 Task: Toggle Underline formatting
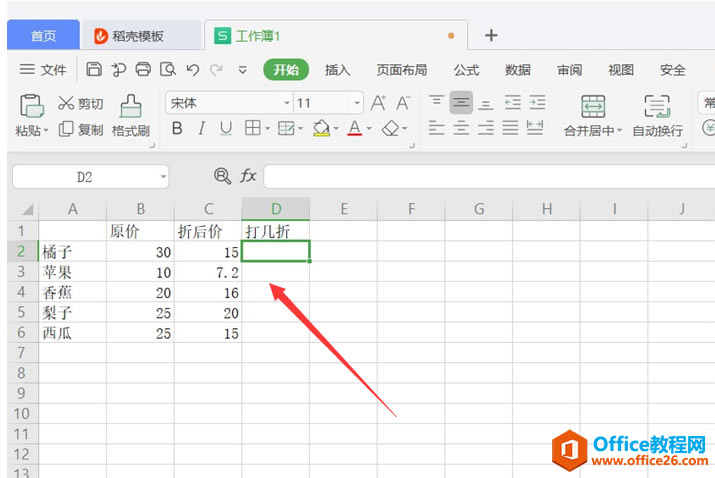[226, 129]
